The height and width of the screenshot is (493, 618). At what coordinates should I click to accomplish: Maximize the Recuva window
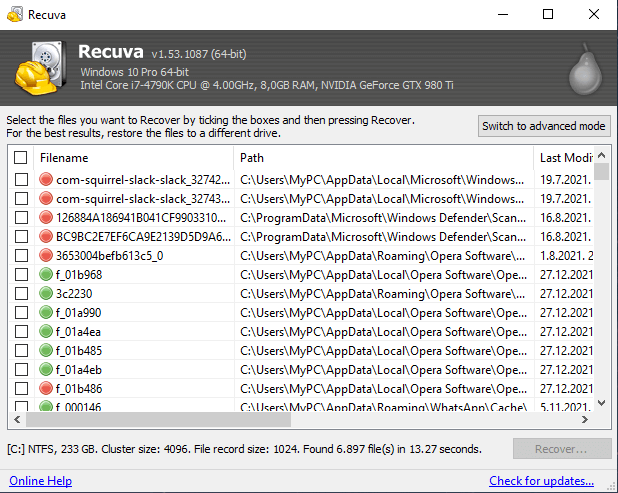pyautogui.click(x=548, y=15)
